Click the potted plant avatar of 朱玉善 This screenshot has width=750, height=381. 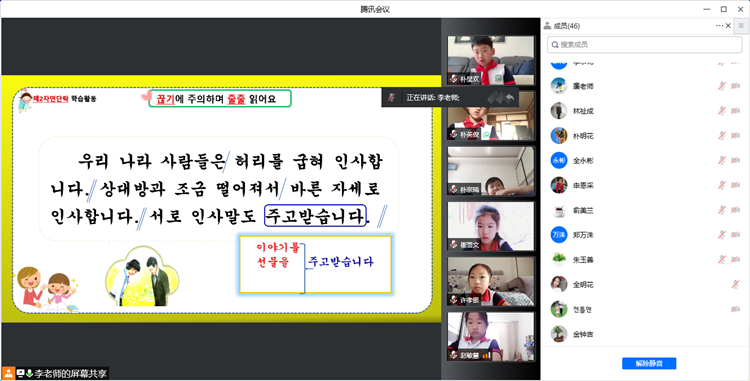pos(559,260)
